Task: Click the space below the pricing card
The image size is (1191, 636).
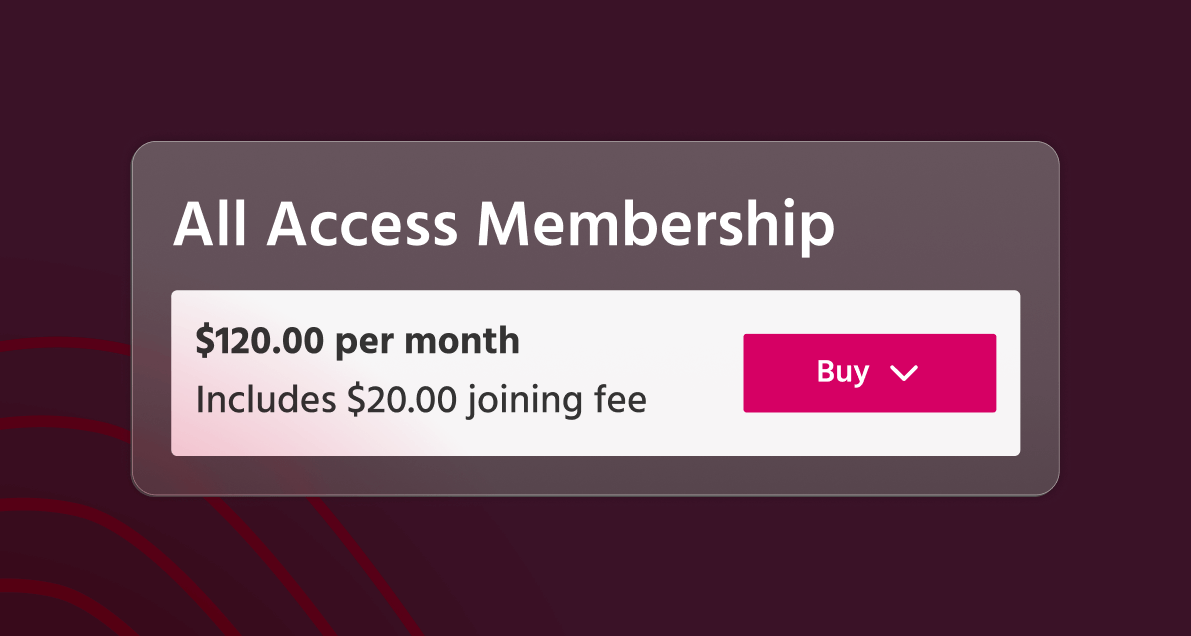Action: pos(595,560)
